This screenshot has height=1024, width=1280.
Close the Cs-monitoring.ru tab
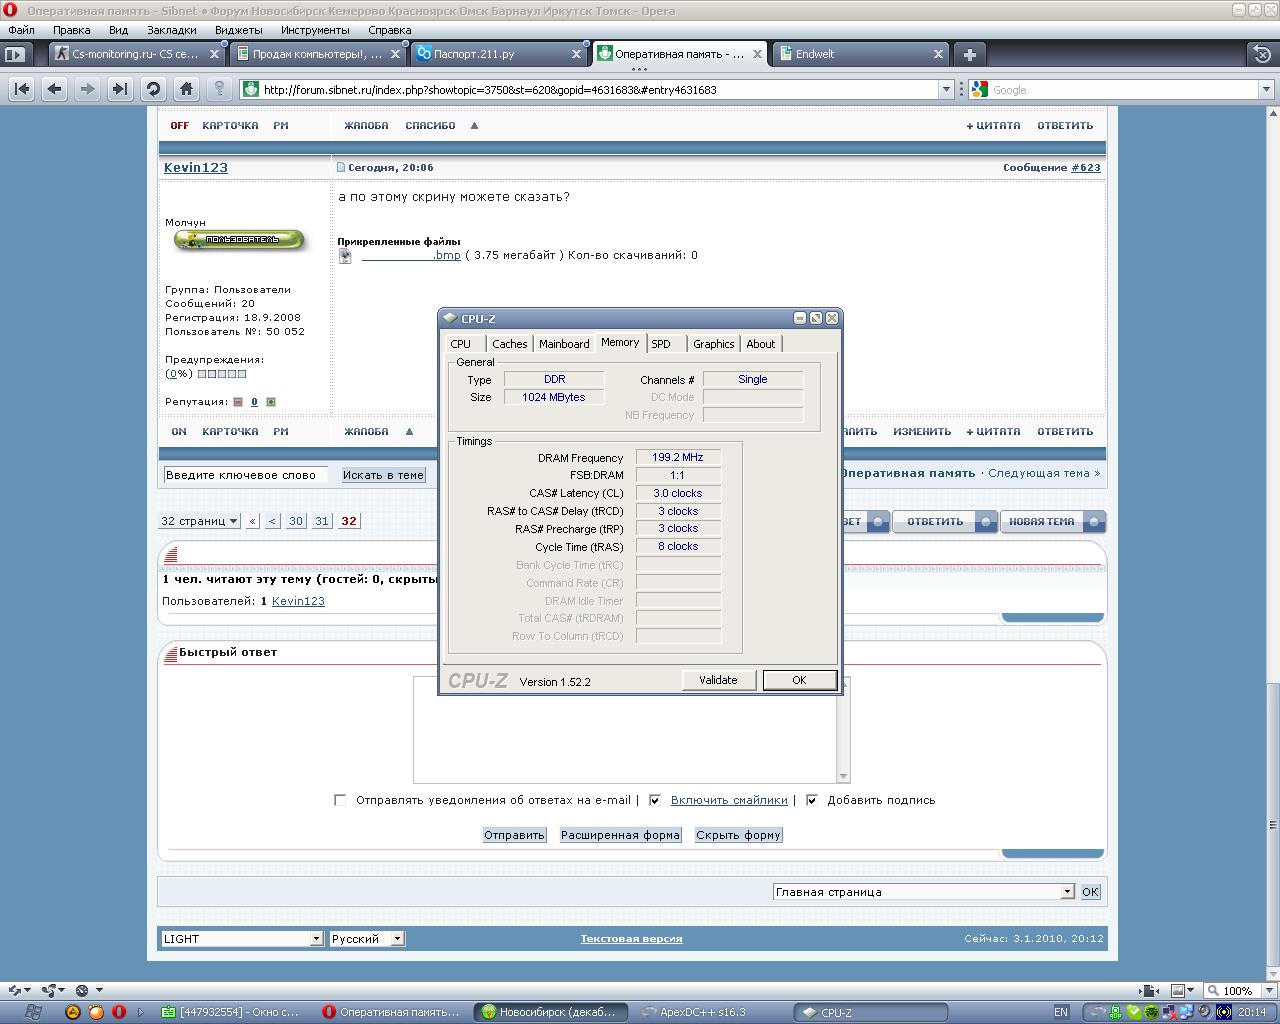pos(215,54)
